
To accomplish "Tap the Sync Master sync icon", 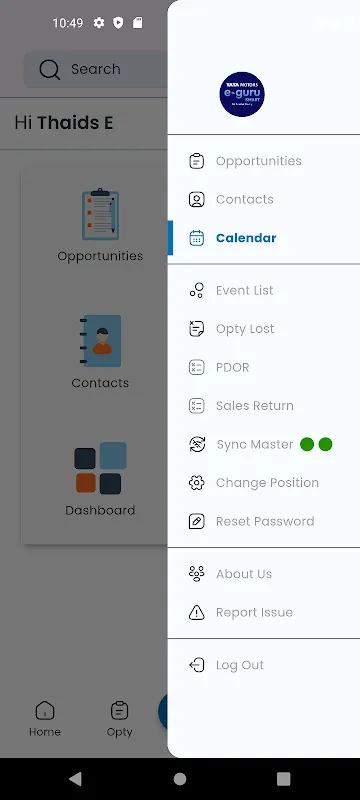I will [x=197, y=444].
